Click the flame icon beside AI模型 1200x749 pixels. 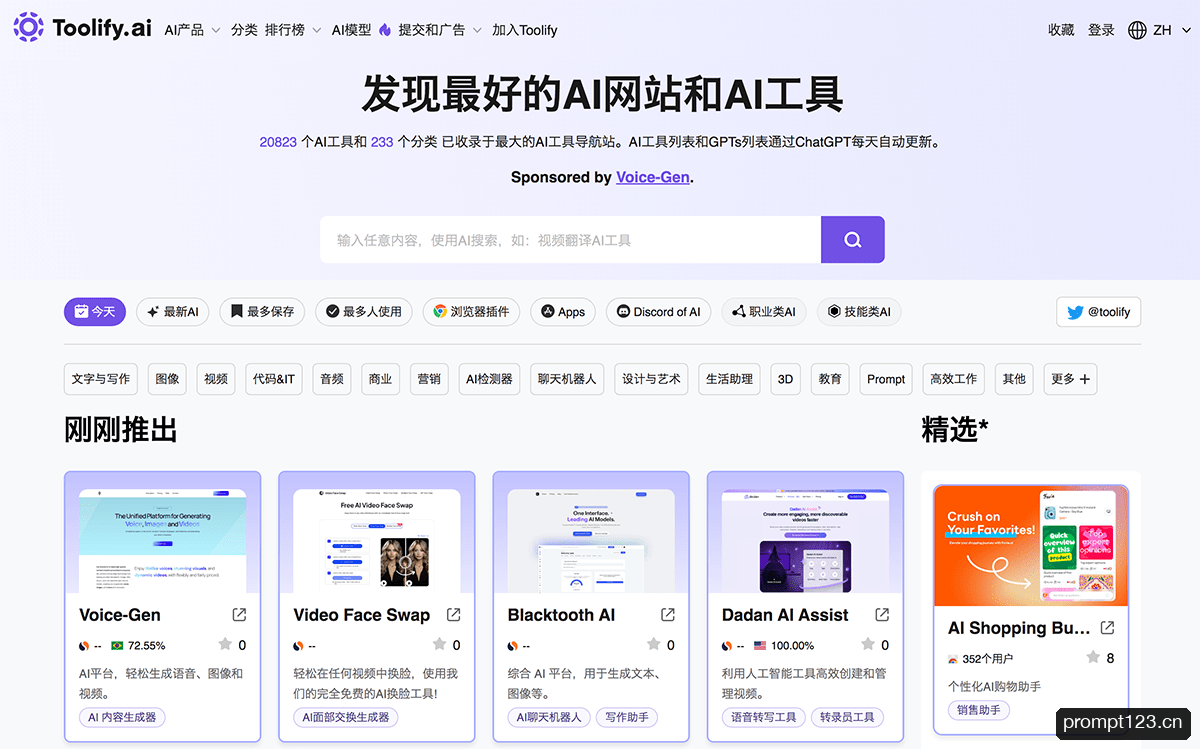click(x=384, y=30)
